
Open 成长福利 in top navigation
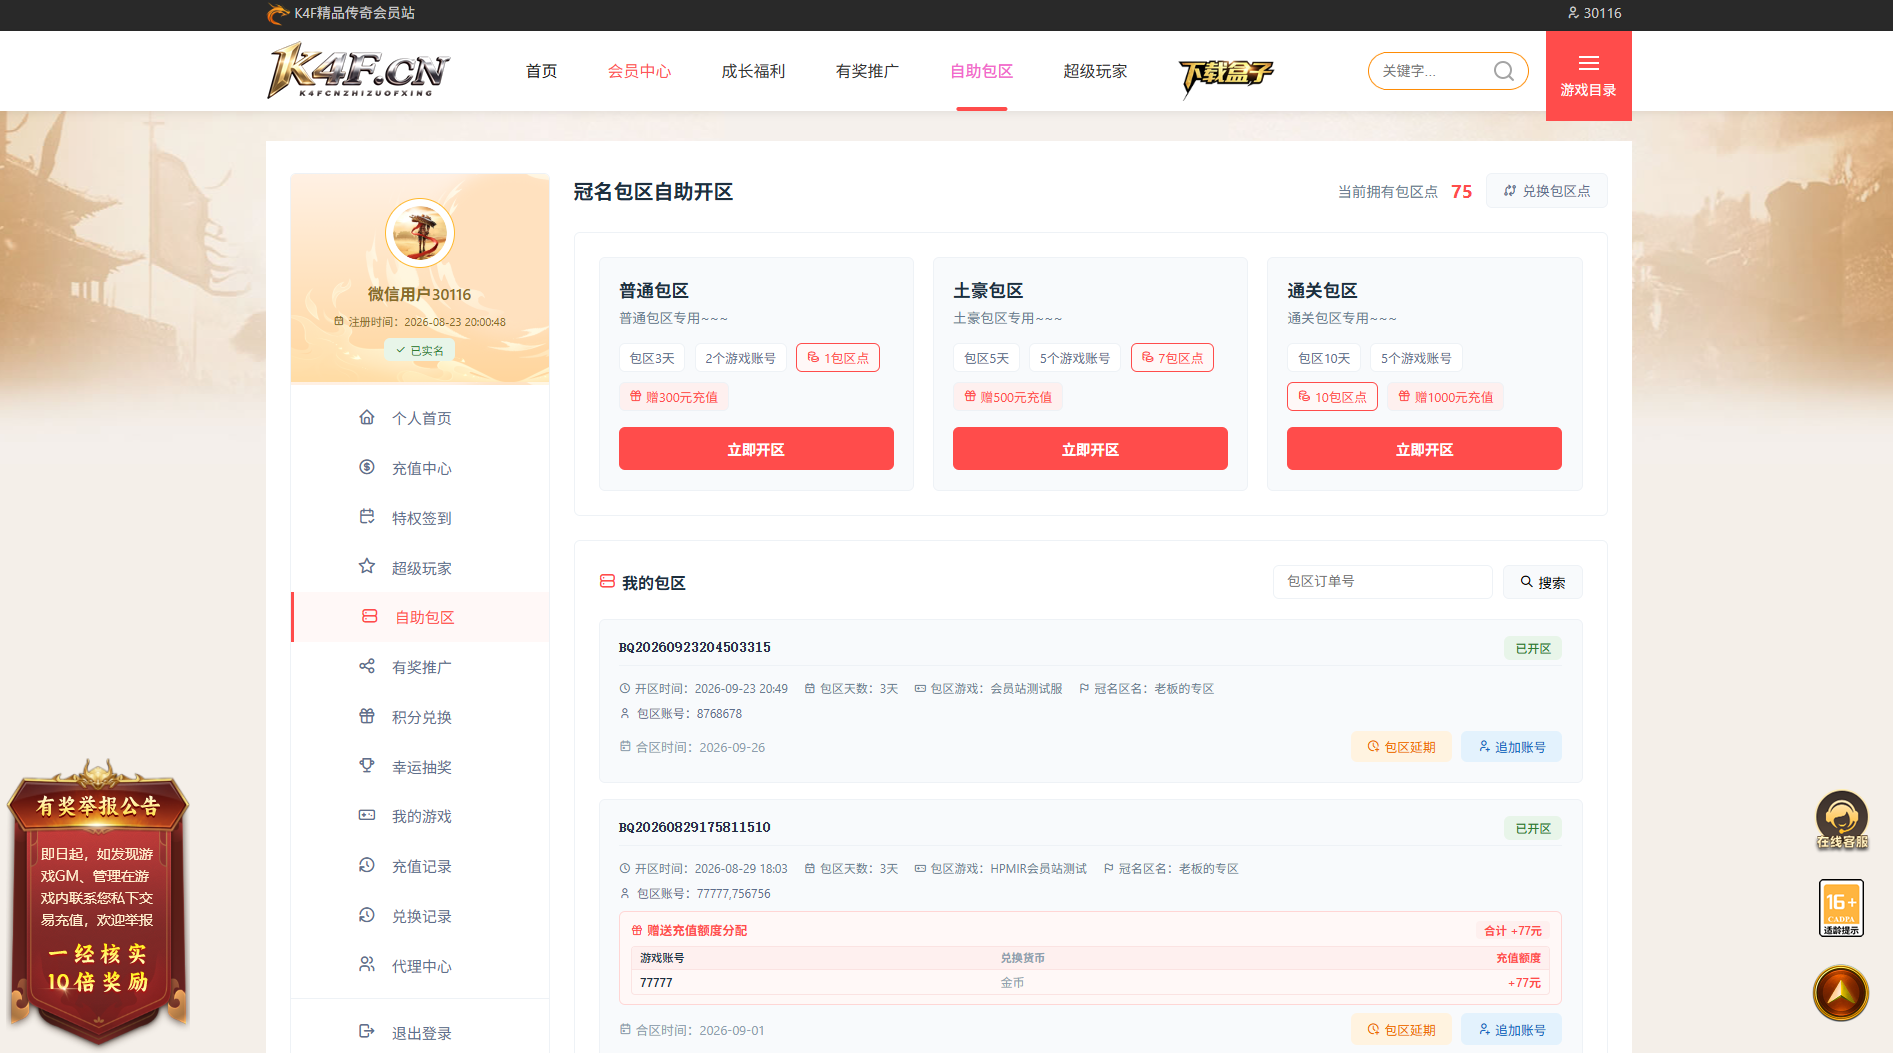click(x=753, y=71)
